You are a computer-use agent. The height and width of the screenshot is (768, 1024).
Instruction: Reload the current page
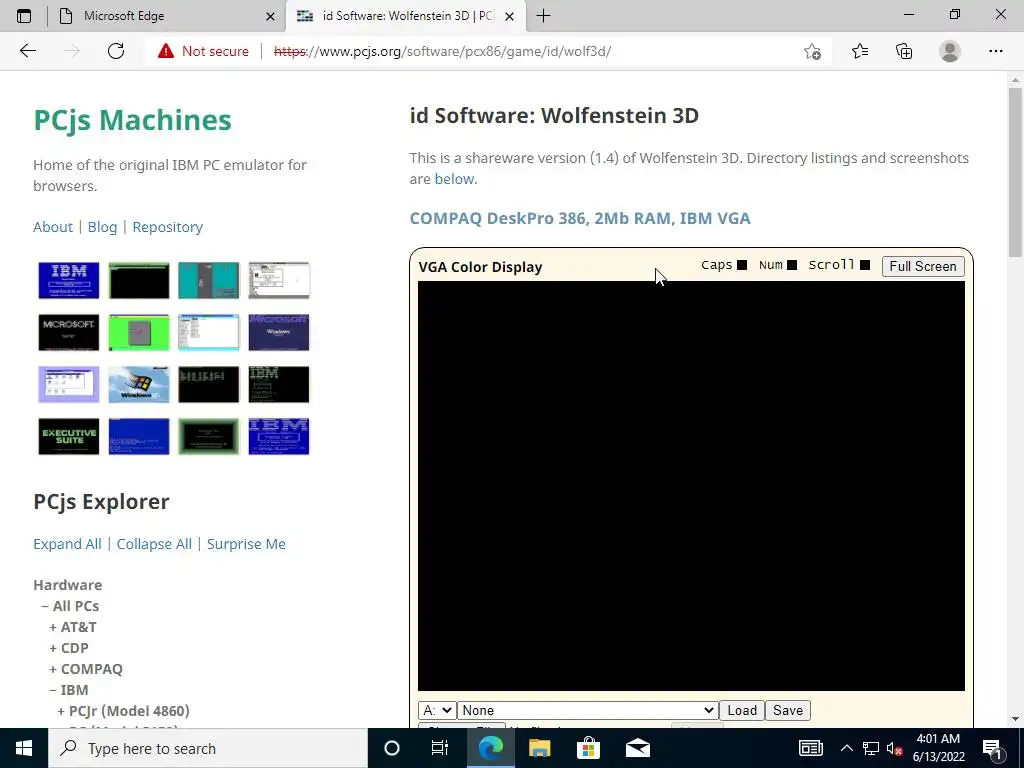(x=116, y=51)
